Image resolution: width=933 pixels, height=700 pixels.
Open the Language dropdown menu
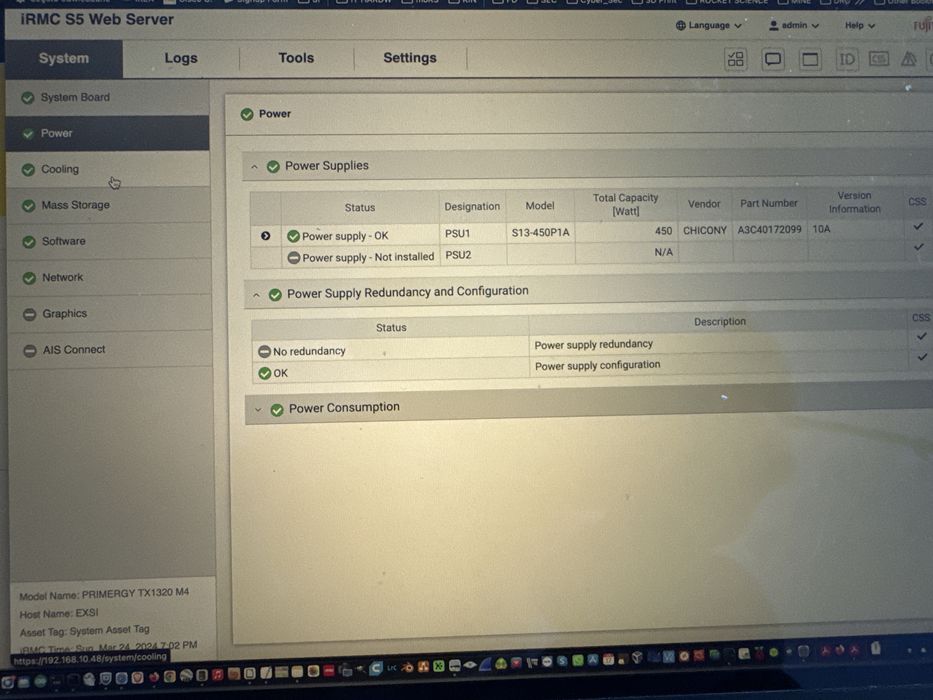(709, 26)
